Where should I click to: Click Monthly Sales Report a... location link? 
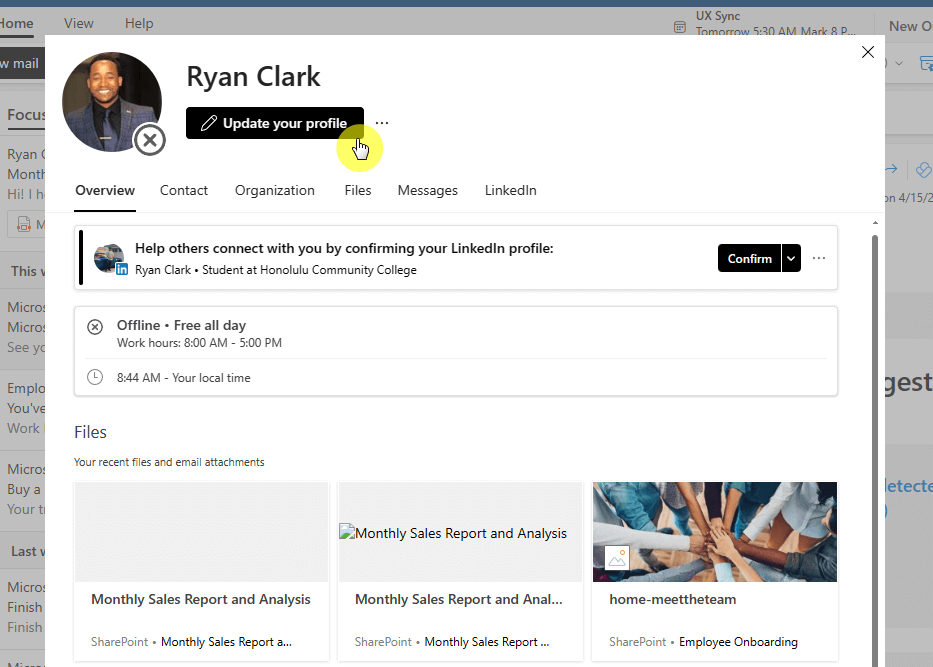(x=226, y=642)
